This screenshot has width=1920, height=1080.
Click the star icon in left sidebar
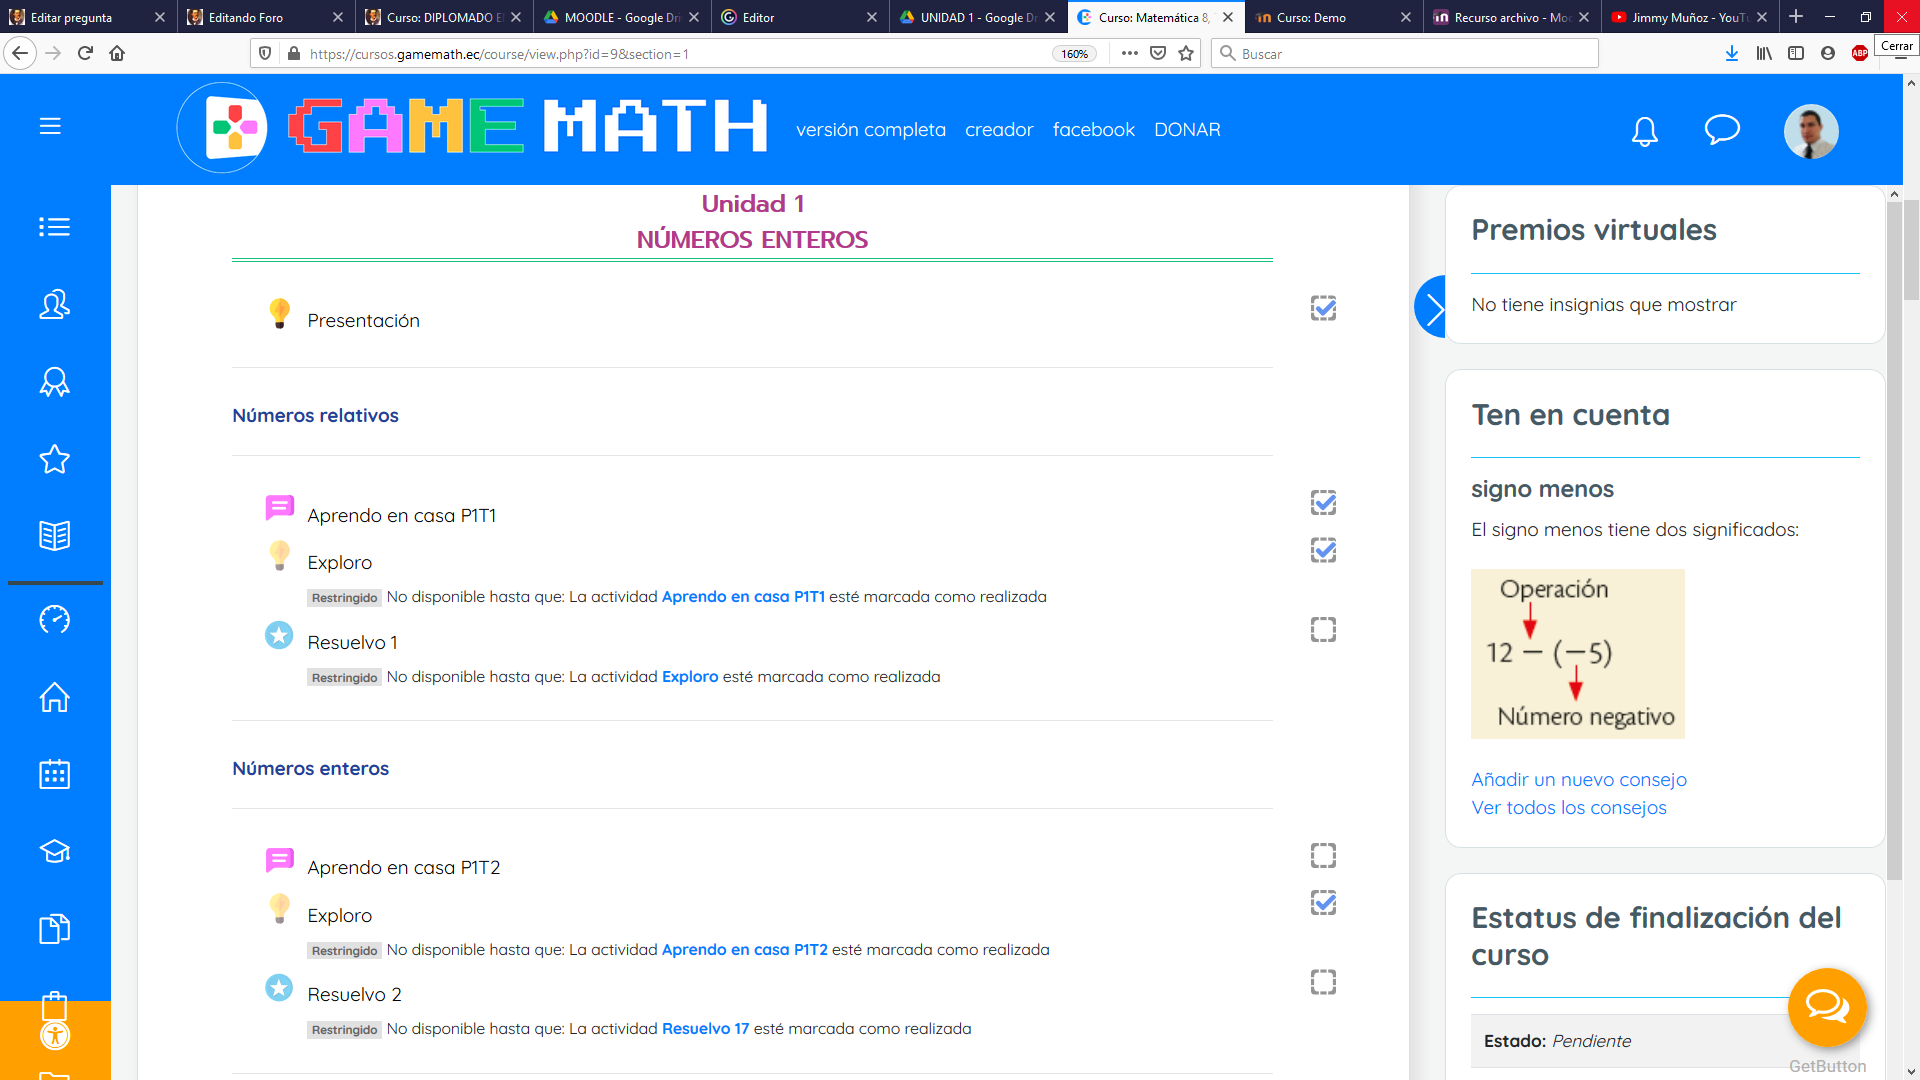point(54,459)
